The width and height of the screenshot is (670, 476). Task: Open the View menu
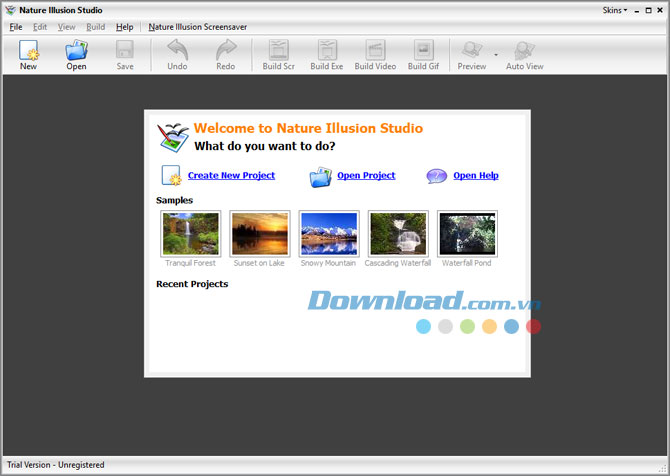pyautogui.click(x=67, y=27)
